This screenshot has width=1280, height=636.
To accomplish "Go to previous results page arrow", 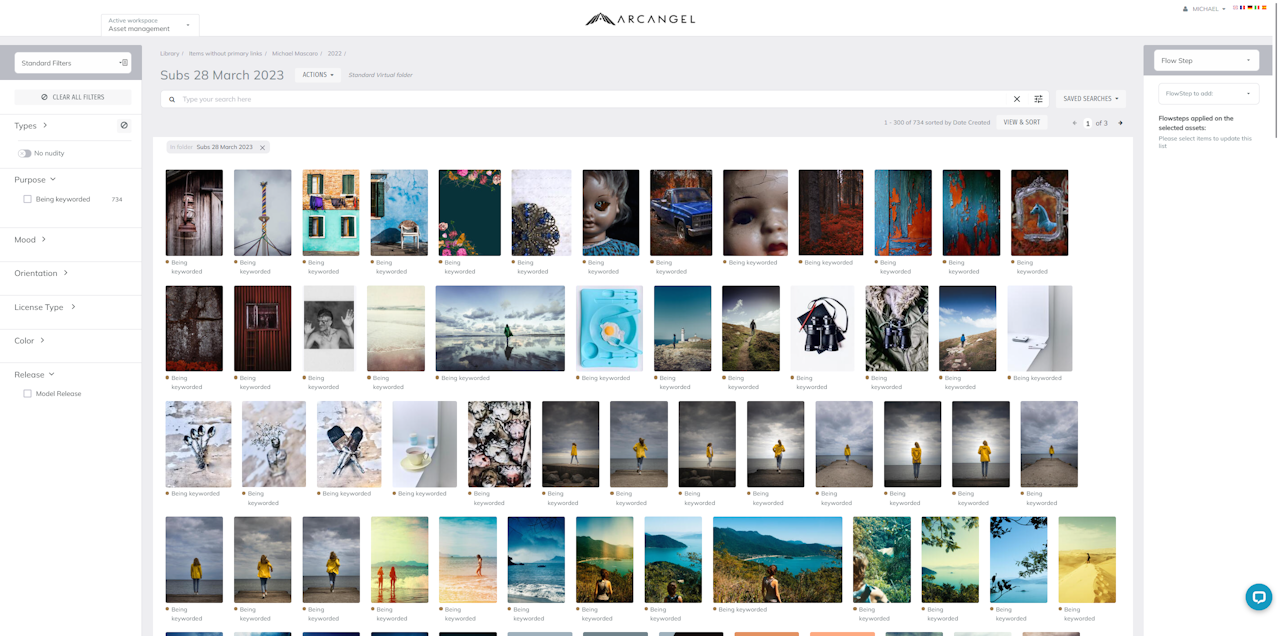I will pyautogui.click(x=1074, y=123).
